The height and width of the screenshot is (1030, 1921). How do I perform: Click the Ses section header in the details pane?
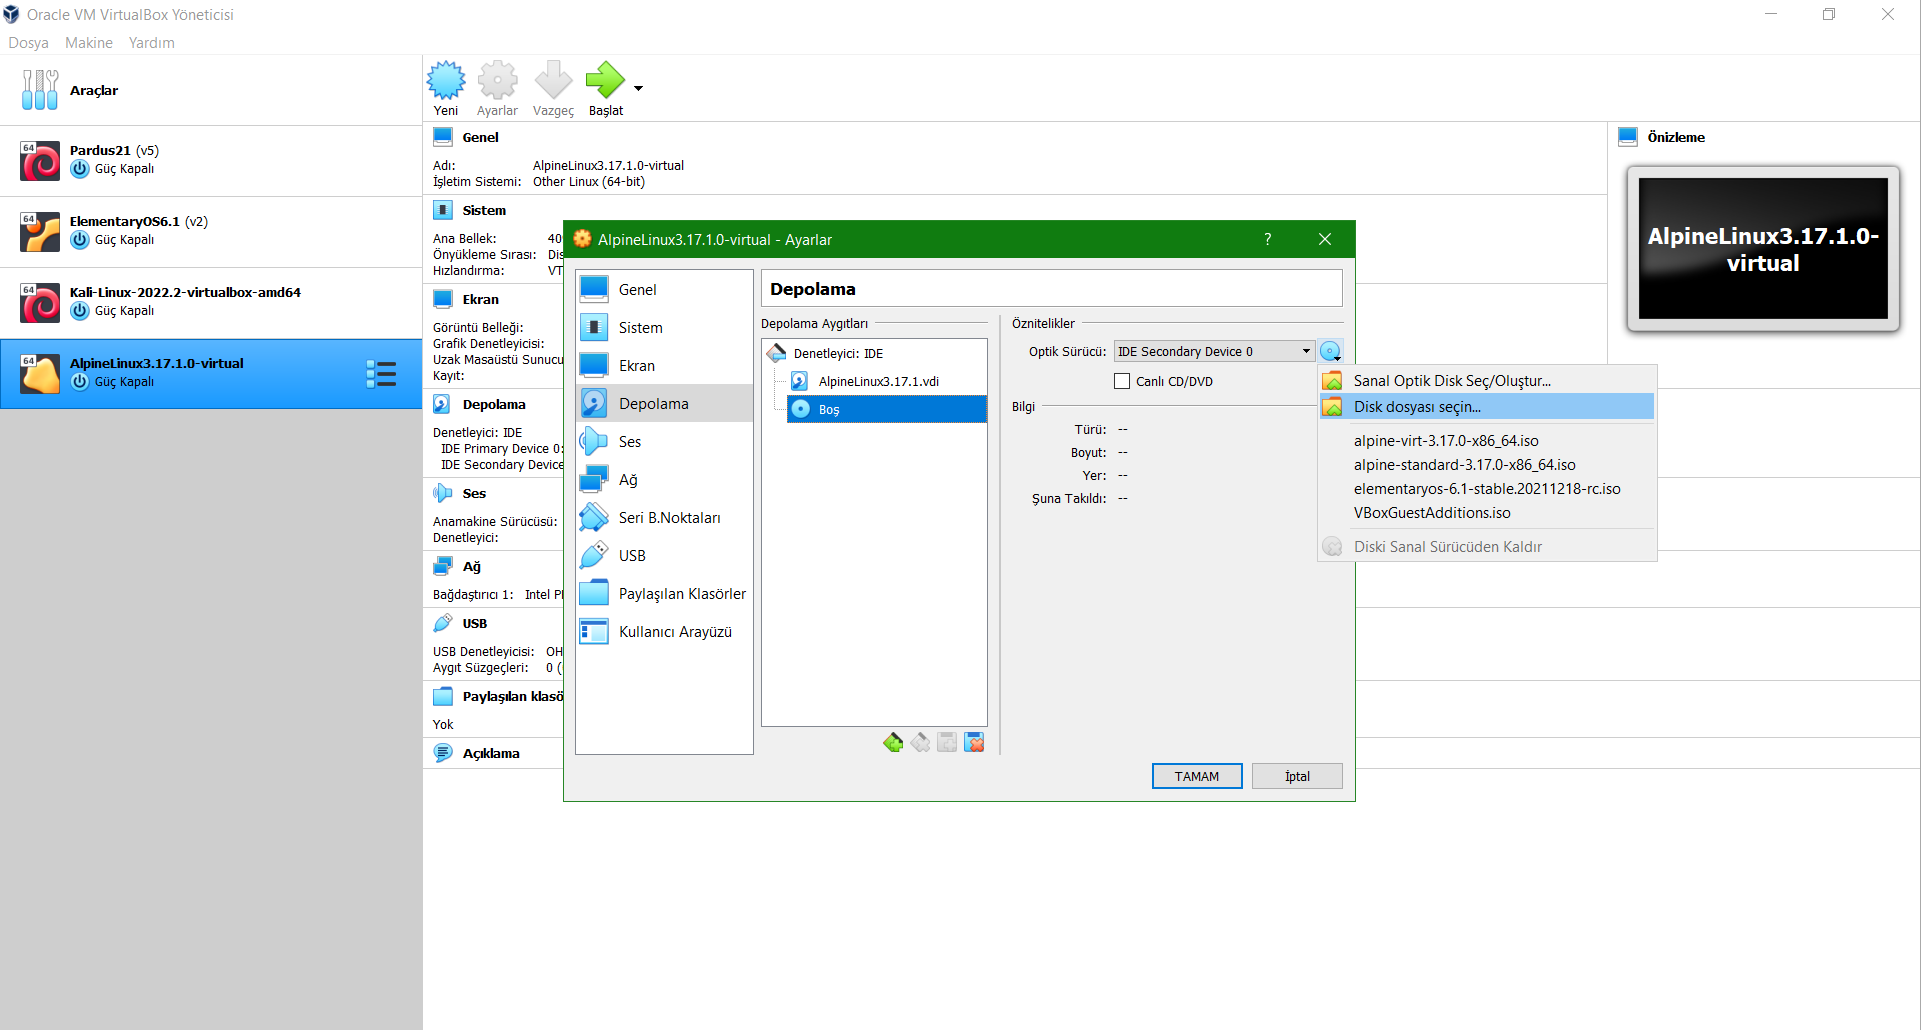point(474,493)
